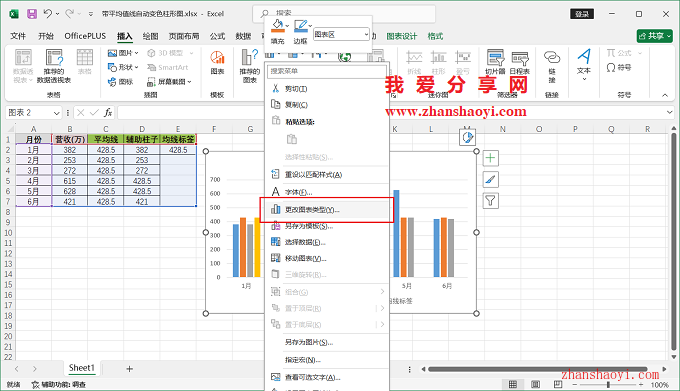Select Change Chart Type (更改图表类型)
The width and height of the screenshot is (680, 391).
[327, 209]
